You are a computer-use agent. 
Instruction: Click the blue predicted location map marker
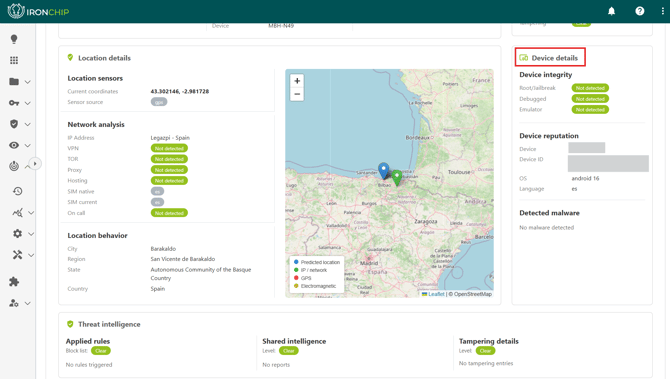point(384,170)
